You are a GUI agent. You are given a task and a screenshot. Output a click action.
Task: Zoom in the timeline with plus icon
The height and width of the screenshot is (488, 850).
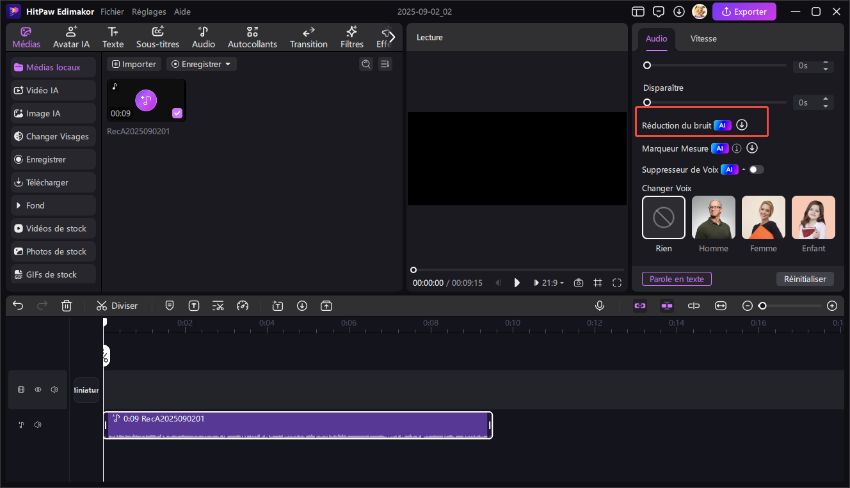pos(832,306)
